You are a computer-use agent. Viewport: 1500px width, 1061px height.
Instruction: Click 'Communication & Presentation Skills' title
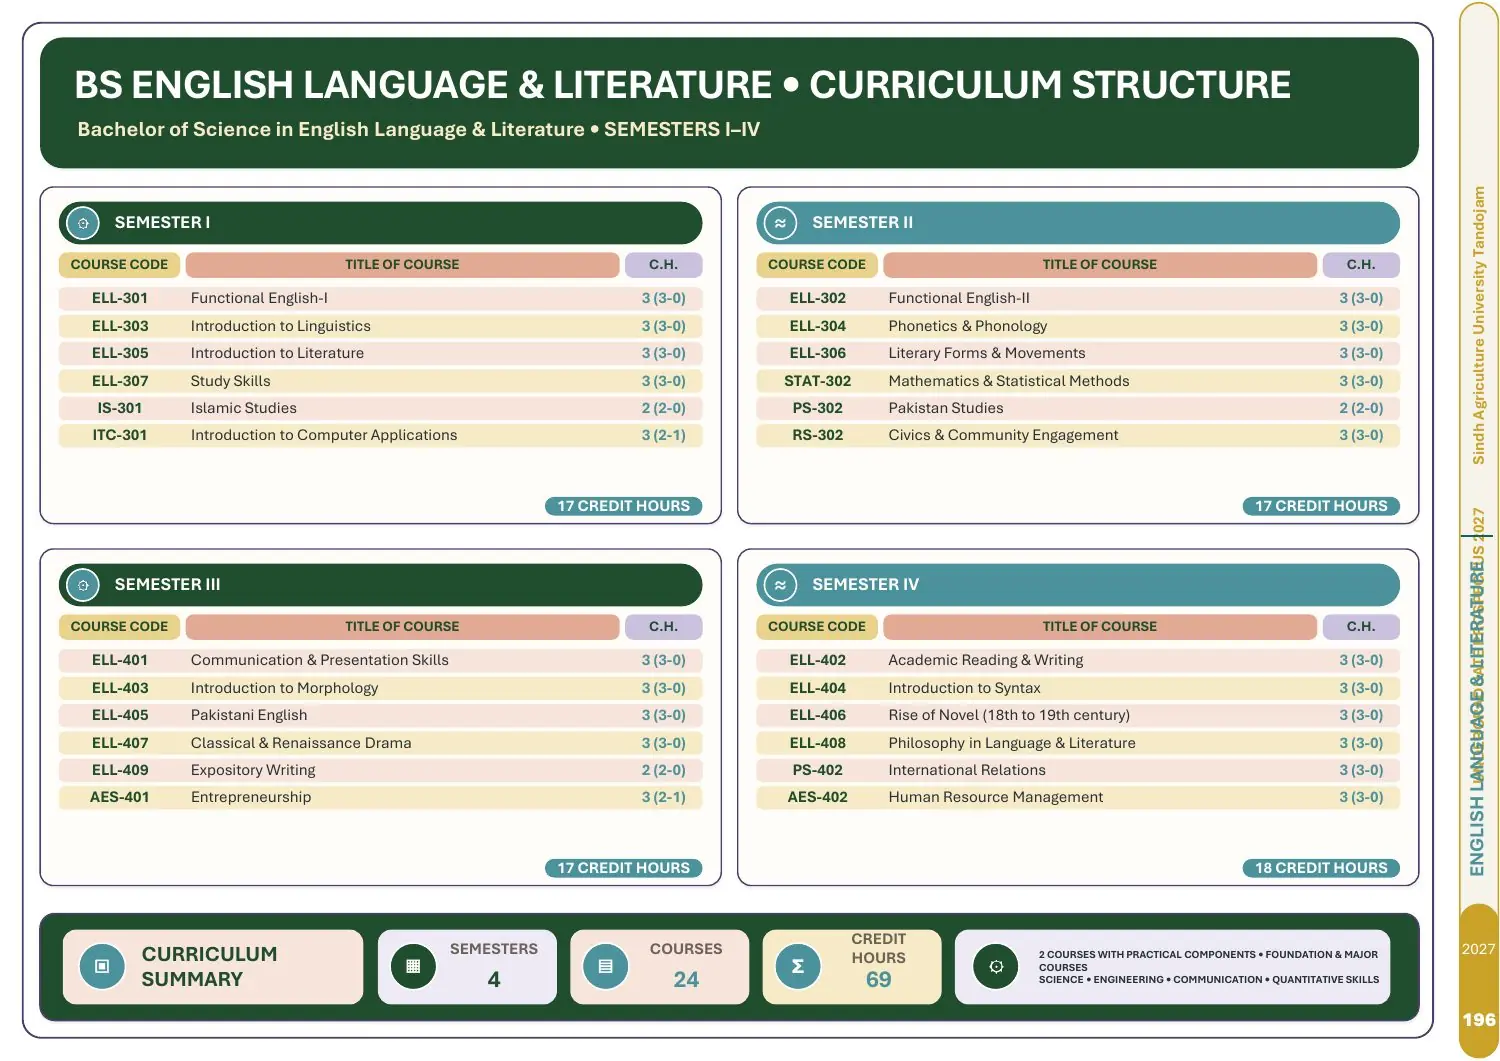tap(319, 660)
